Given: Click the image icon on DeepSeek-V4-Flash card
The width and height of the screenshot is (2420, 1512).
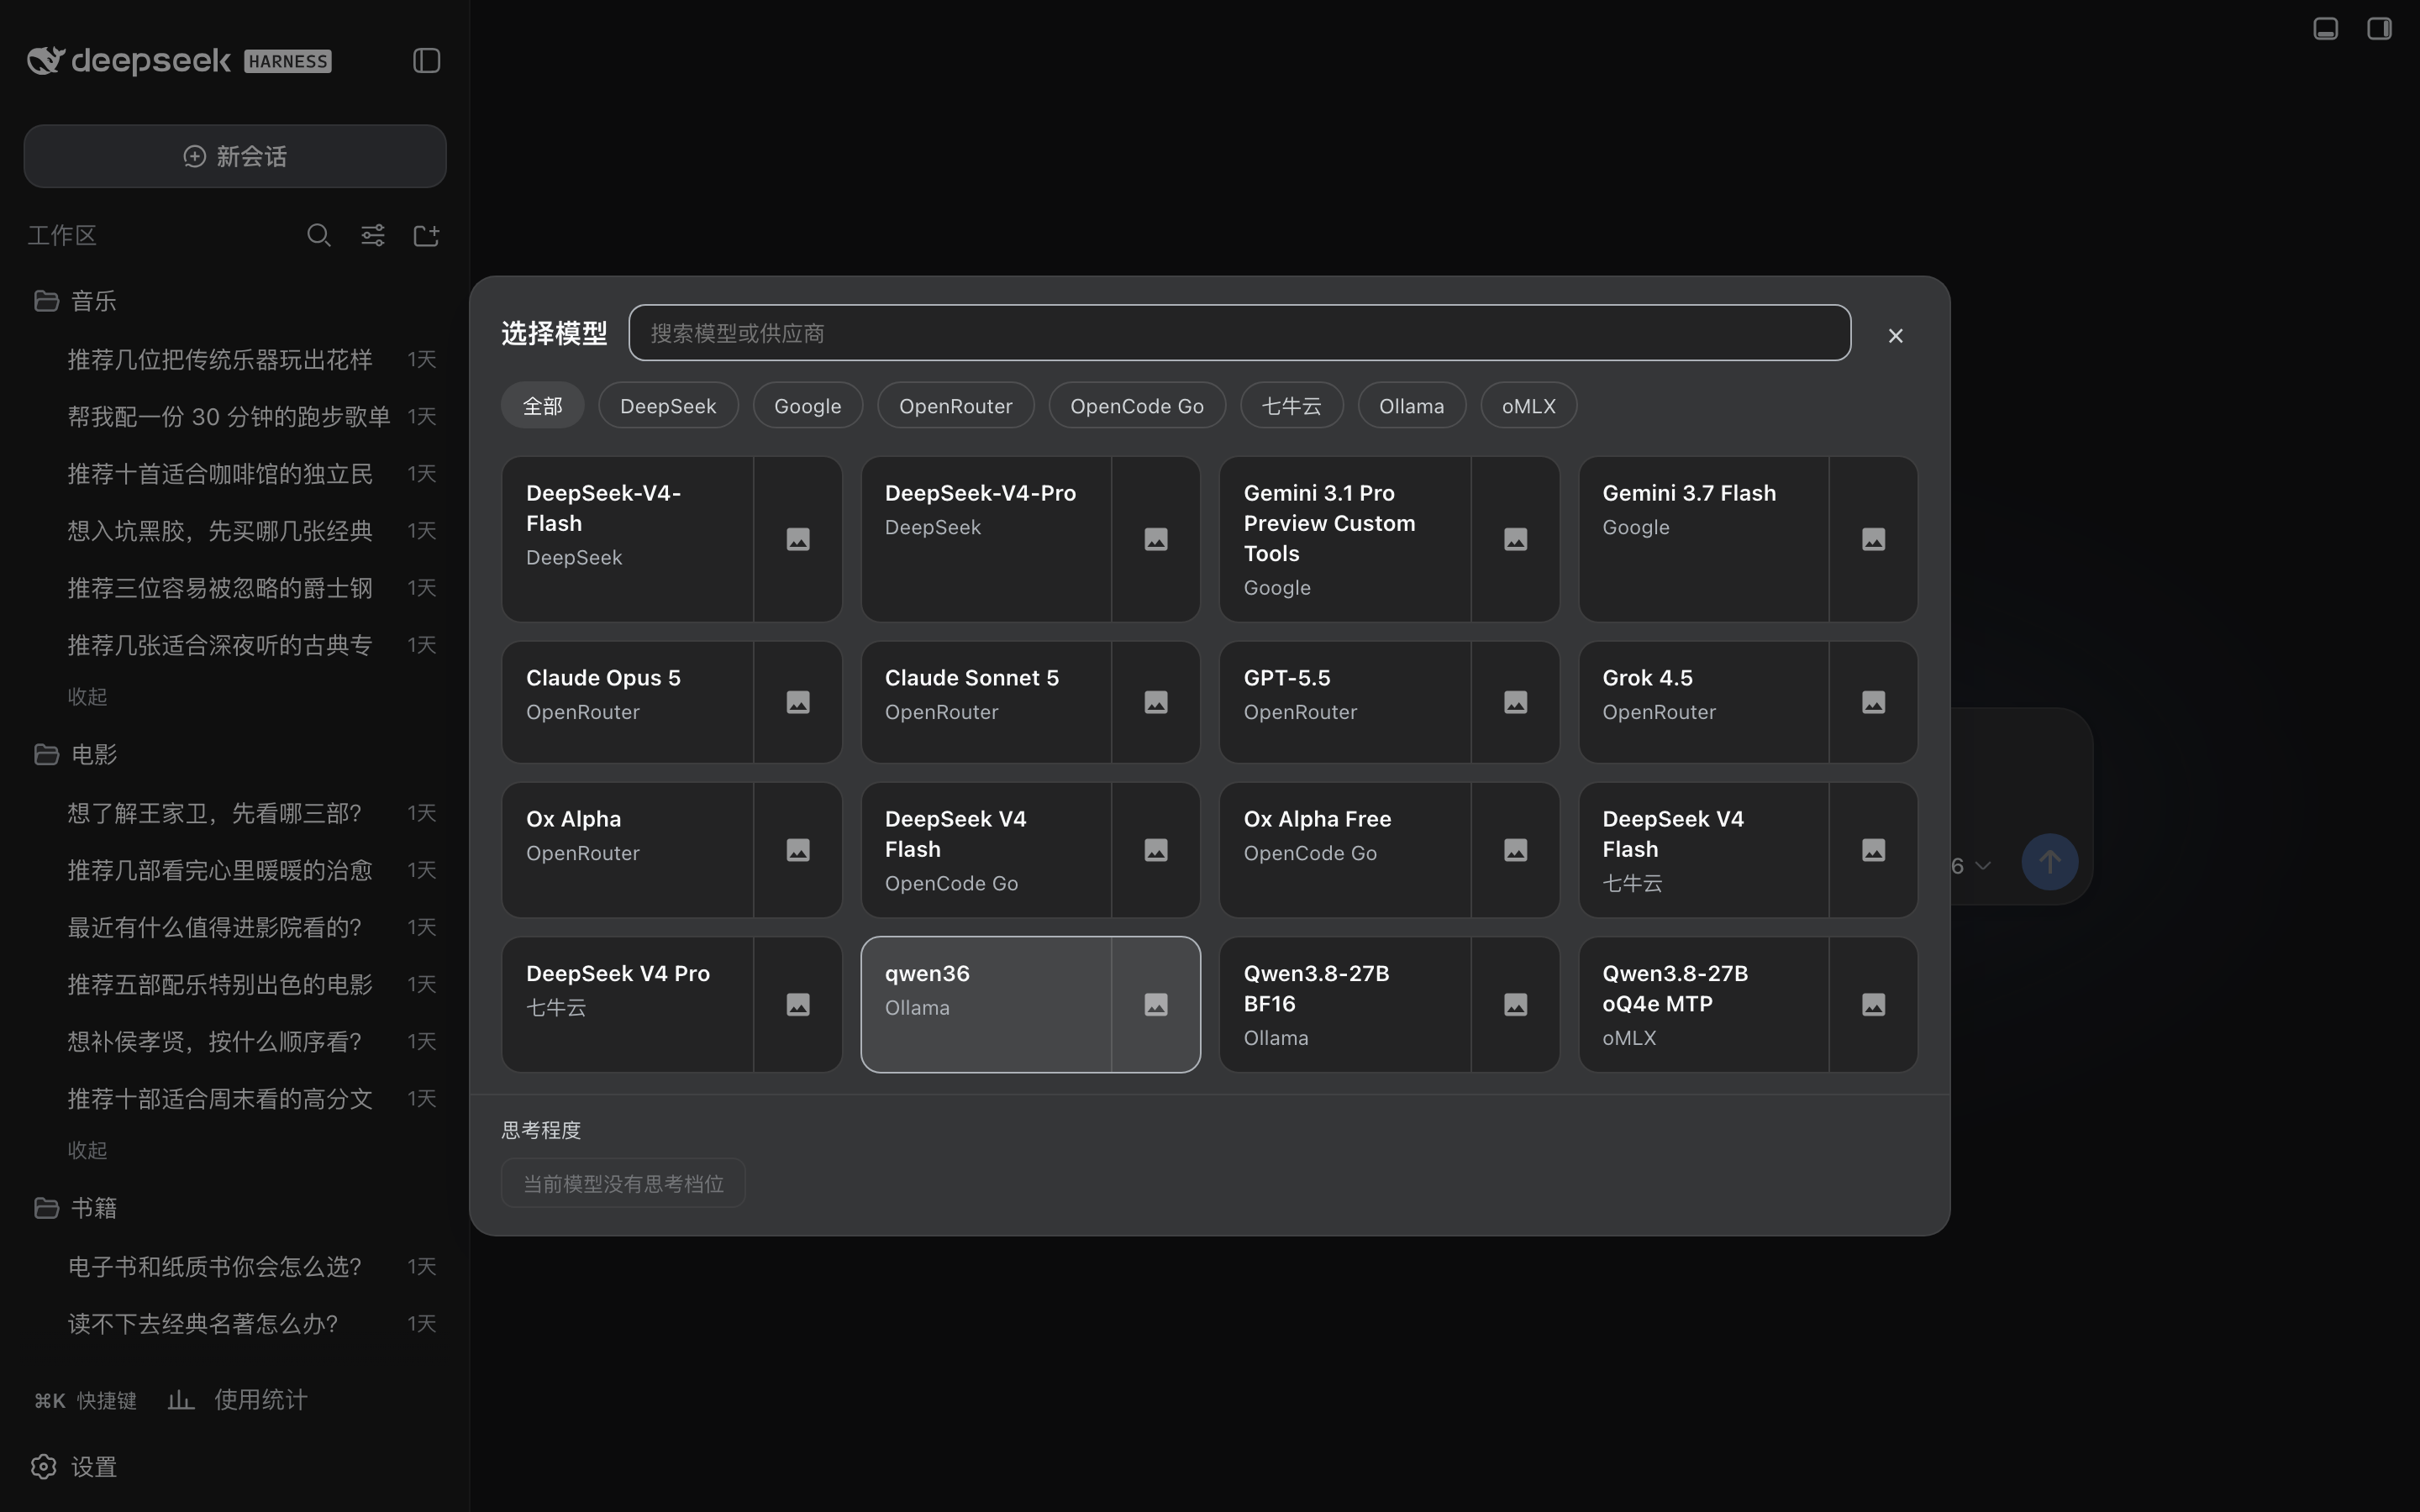Looking at the screenshot, I should (798, 540).
